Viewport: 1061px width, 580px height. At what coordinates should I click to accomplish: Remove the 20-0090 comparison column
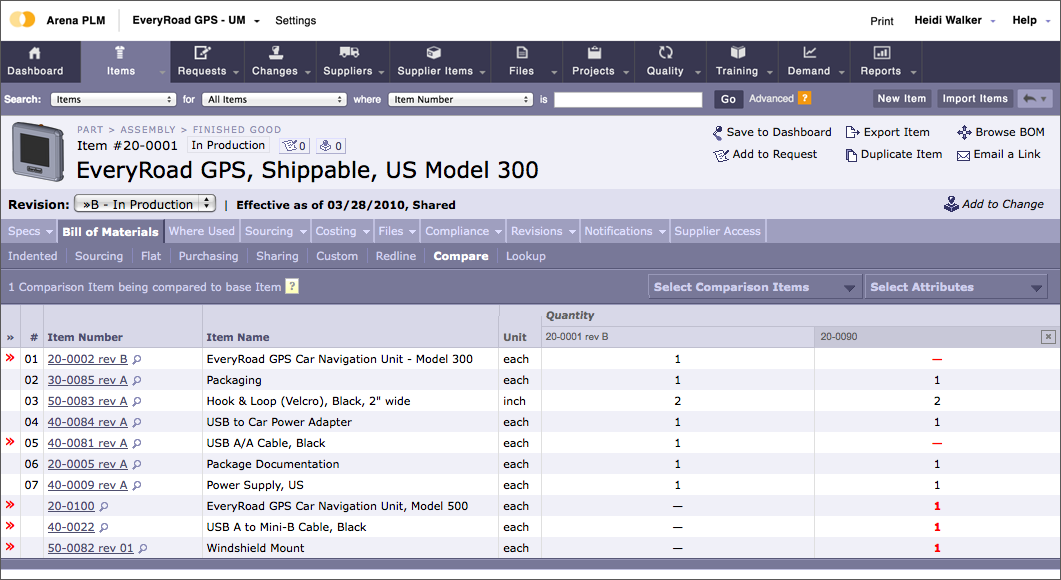click(1048, 336)
